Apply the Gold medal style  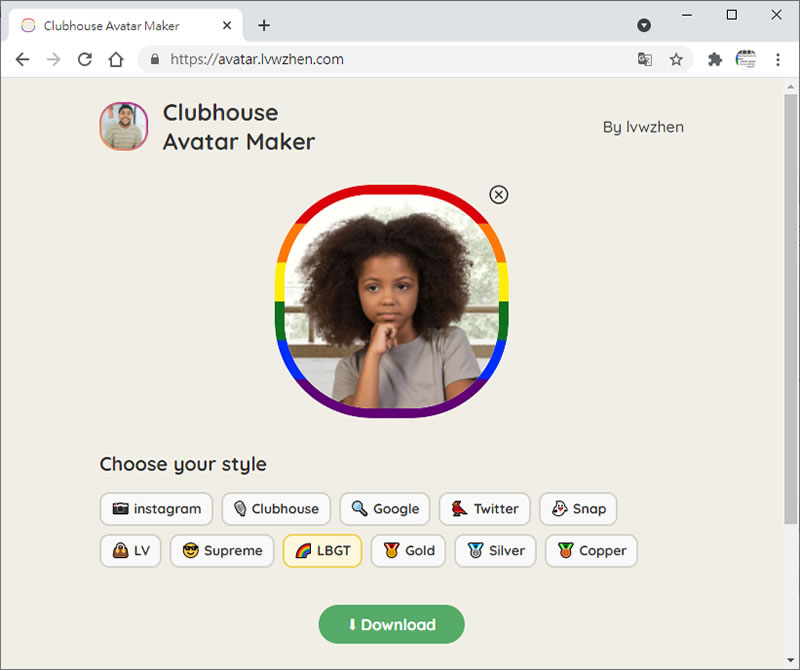click(x=408, y=551)
